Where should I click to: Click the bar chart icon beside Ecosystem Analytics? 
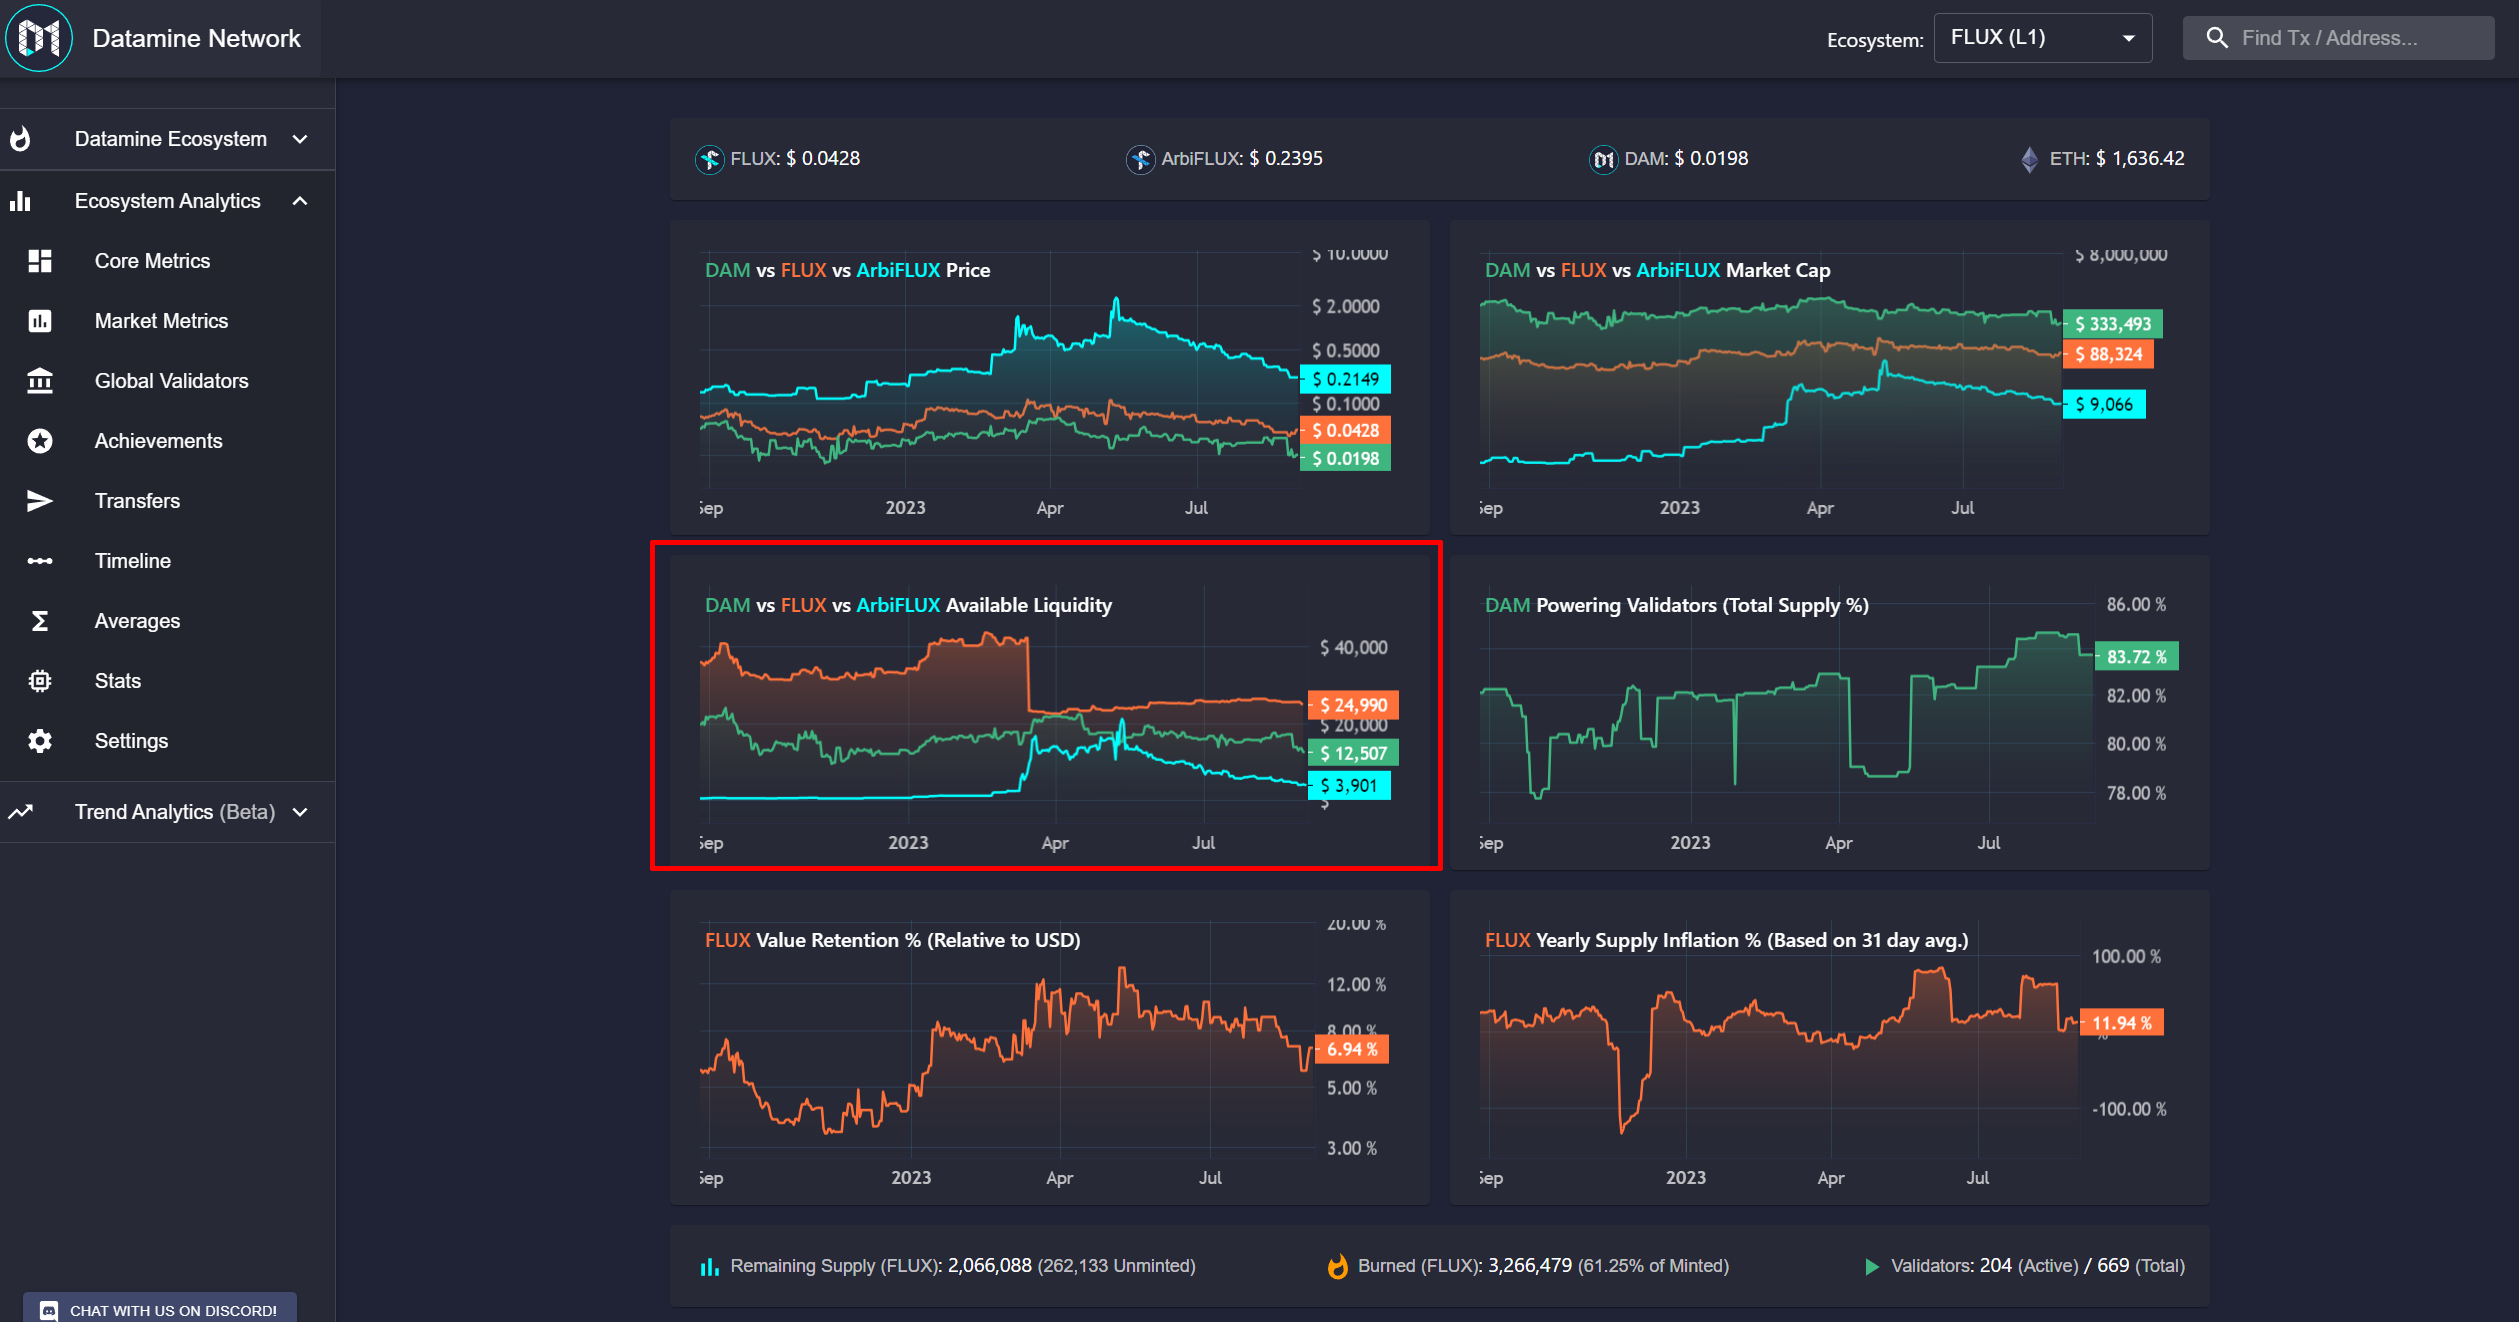(20, 201)
